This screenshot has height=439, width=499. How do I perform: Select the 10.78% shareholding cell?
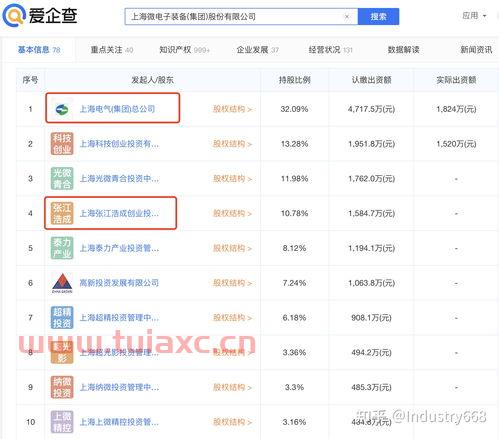(294, 213)
